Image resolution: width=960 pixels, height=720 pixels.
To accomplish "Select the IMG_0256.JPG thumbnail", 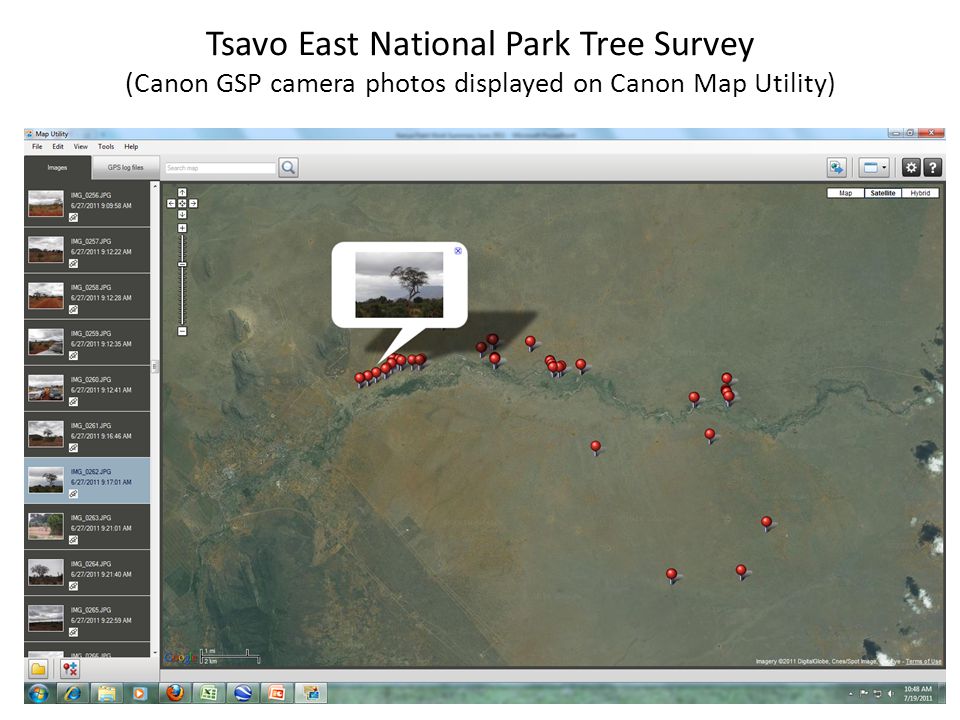I will point(46,204).
